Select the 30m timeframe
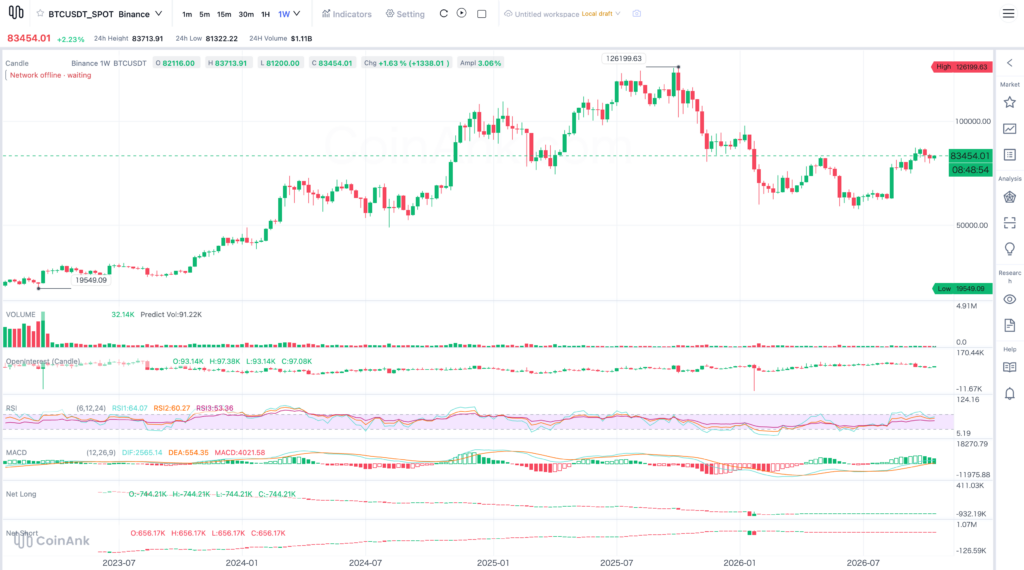 click(246, 14)
